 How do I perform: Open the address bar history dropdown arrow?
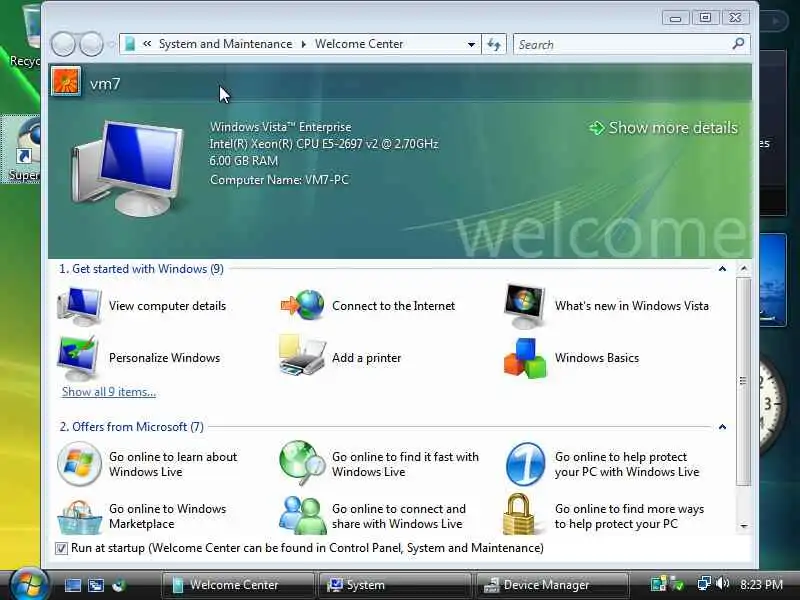click(x=471, y=44)
